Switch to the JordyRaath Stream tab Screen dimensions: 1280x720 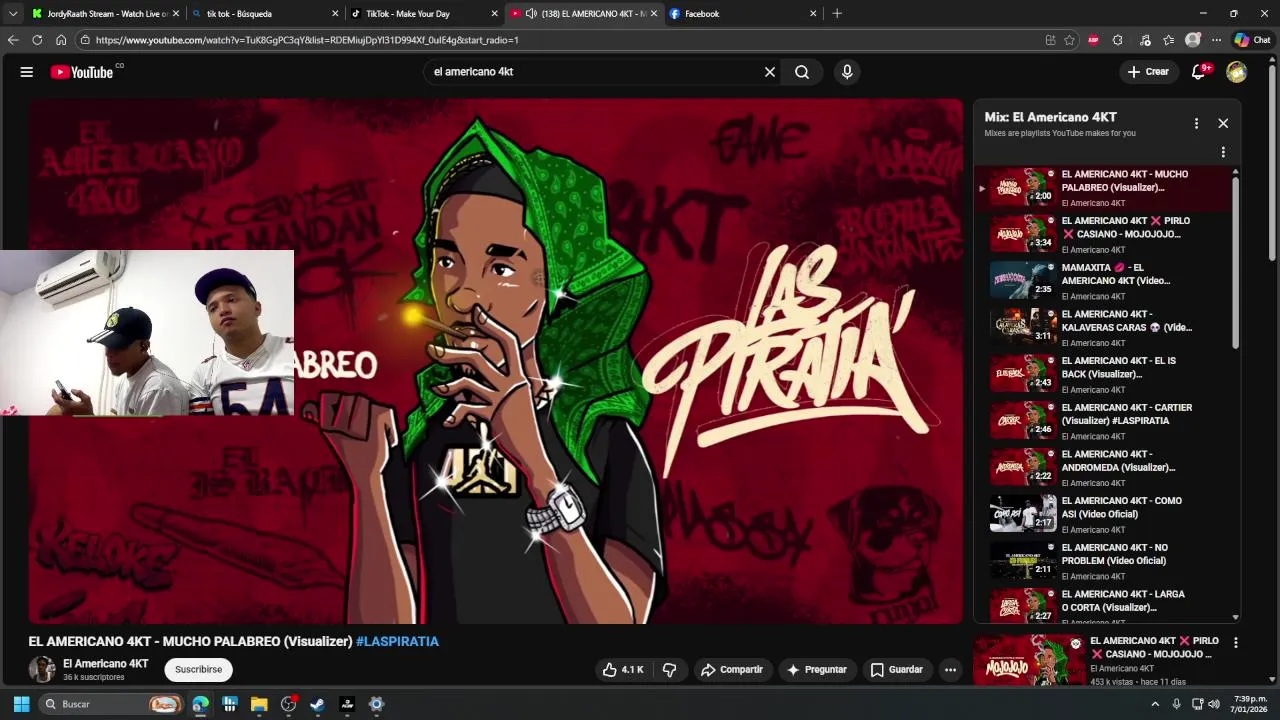[104, 14]
